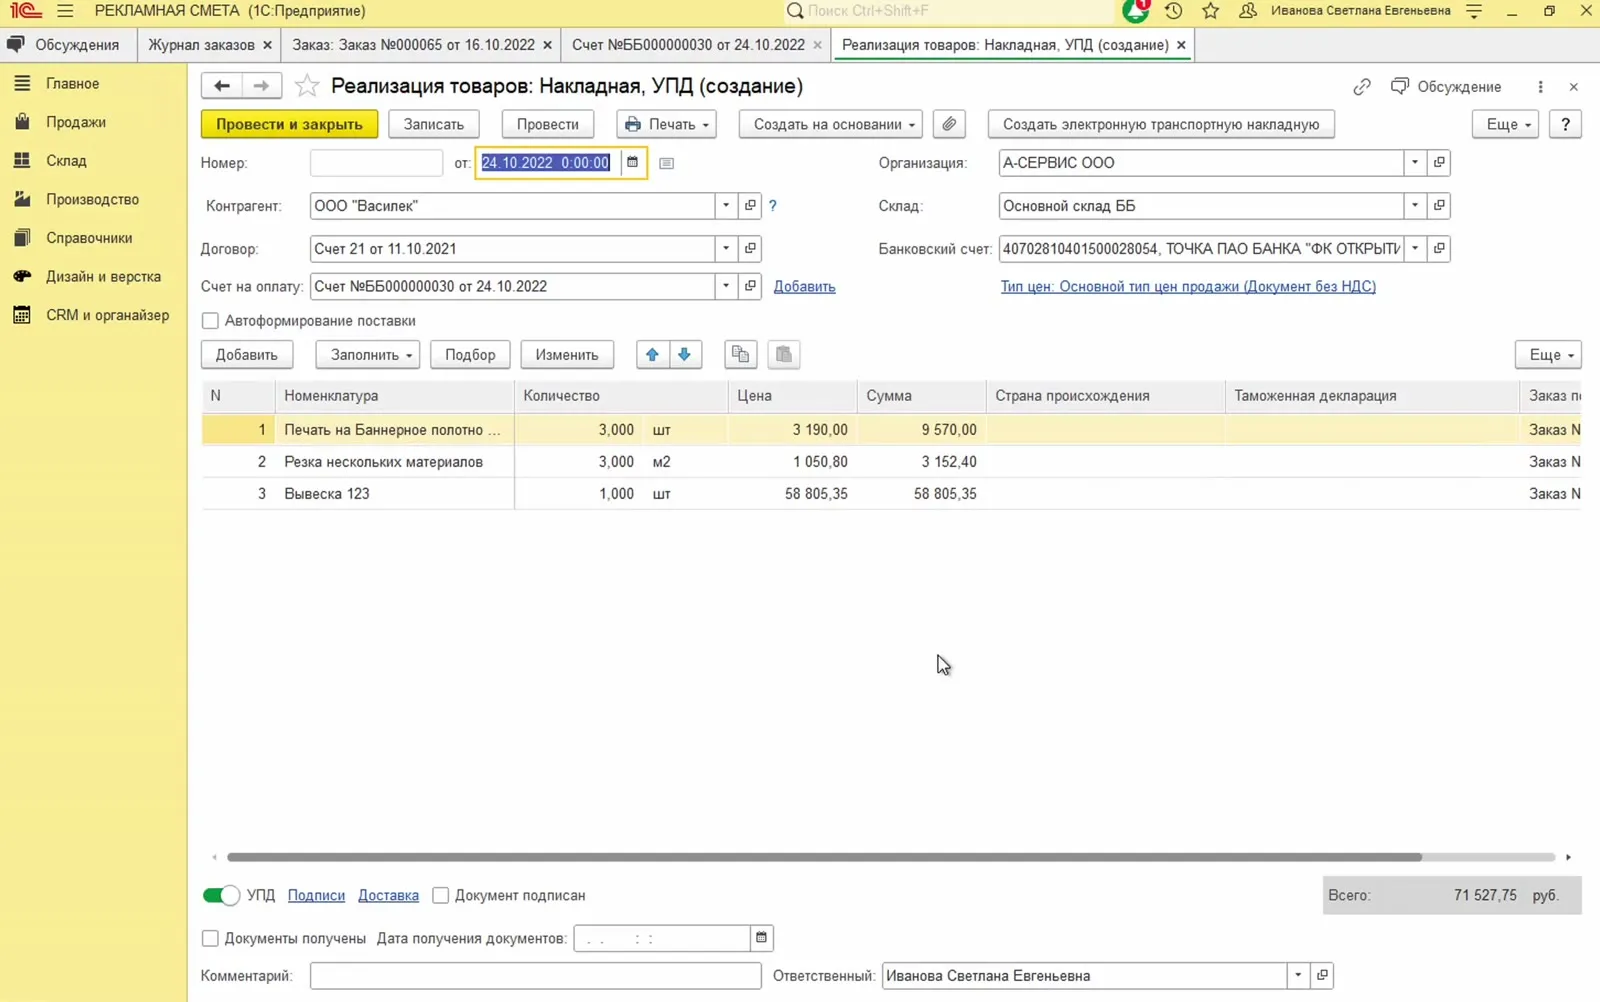This screenshot has width=1600, height=1002.
Task: Check Документы получены checkbox
Action: click(x=210, y=938)
